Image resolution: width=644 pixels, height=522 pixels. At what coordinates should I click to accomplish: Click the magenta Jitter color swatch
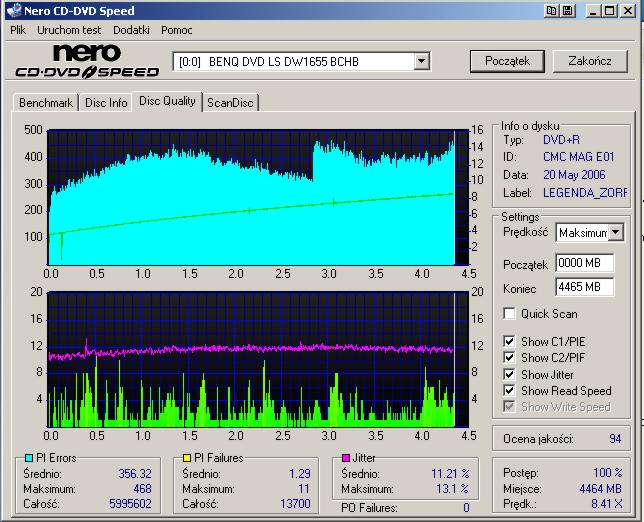click(x=346, y=458)
